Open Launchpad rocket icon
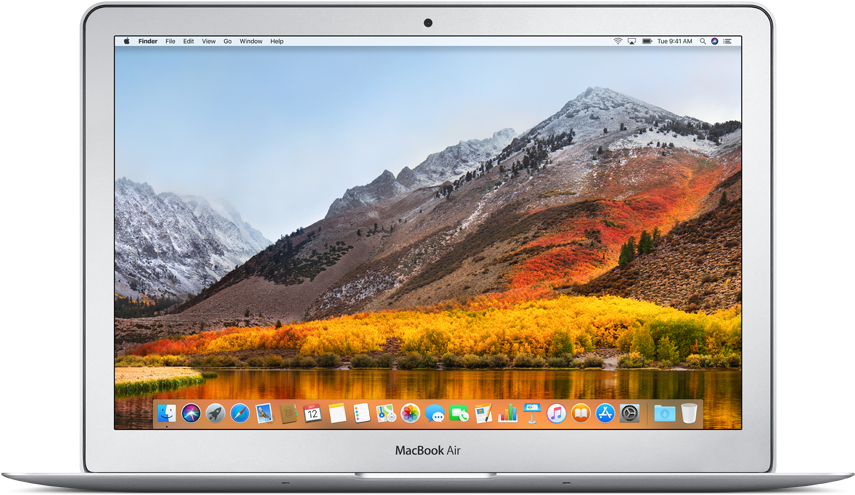The height and width of the screenshot is (495, 855). pos(215,413)
